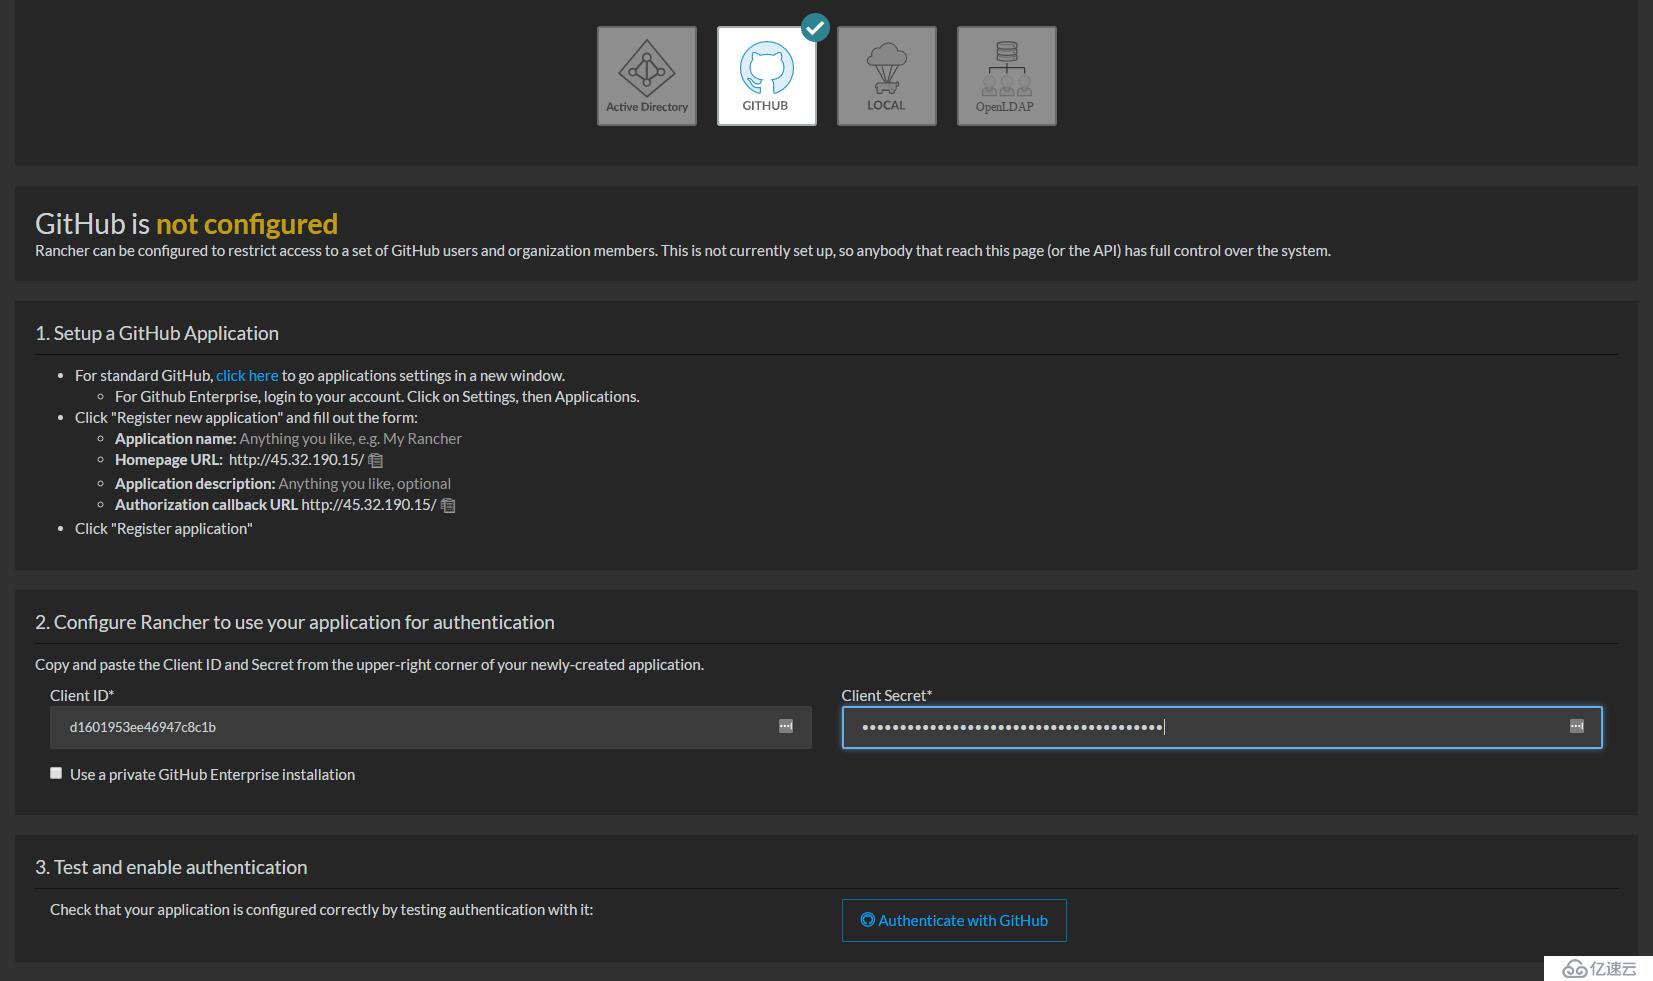Viewport: 1653px width, 981px height.
Task: Open password manager icon in Client ID field
Action: coord(786,726)
